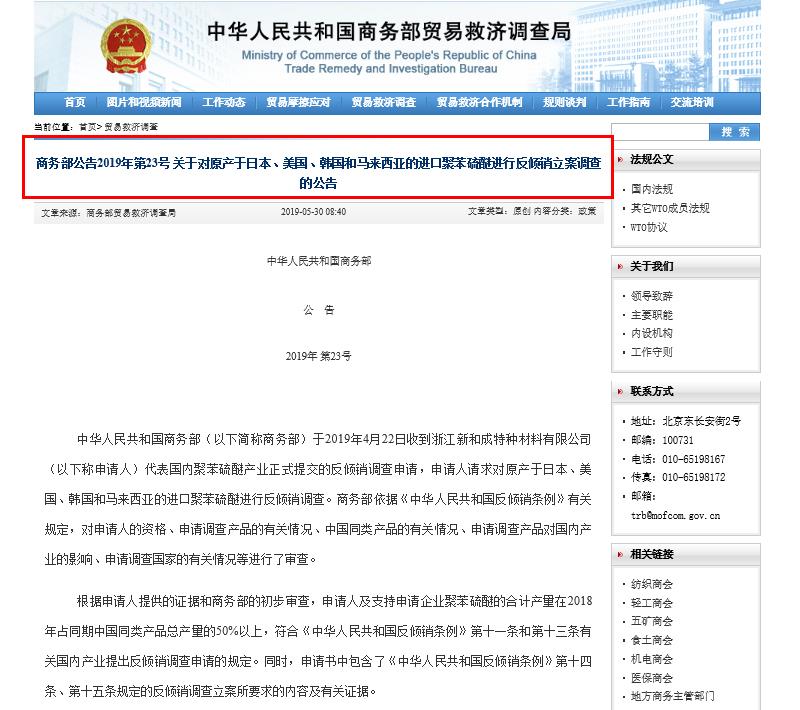Click the national emblem logo in header
This screenshot has width=800, height=710.
click(x=126, y=47)
